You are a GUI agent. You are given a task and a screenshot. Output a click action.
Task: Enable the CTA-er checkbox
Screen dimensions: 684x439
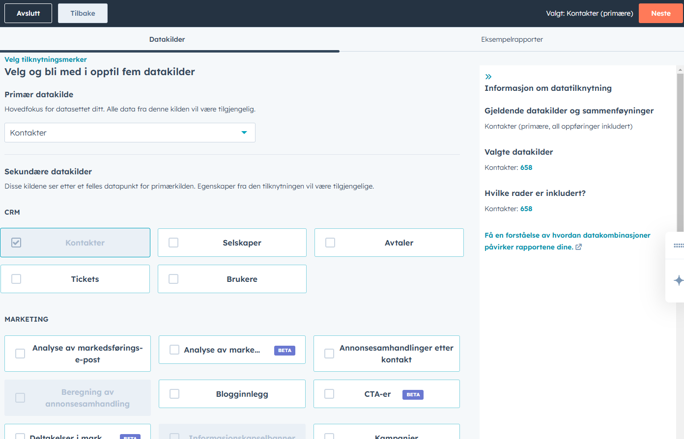click(x=329, y=394)
